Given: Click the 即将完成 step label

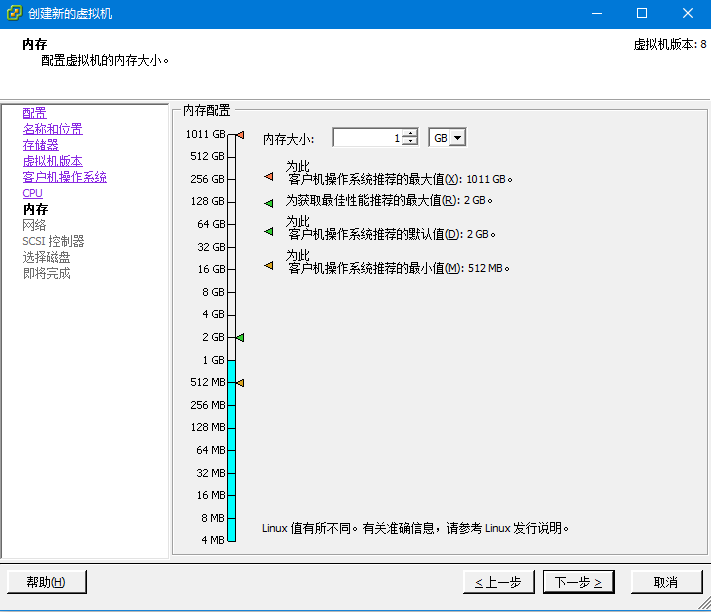Looking at the screenshot, I should 46,273.
